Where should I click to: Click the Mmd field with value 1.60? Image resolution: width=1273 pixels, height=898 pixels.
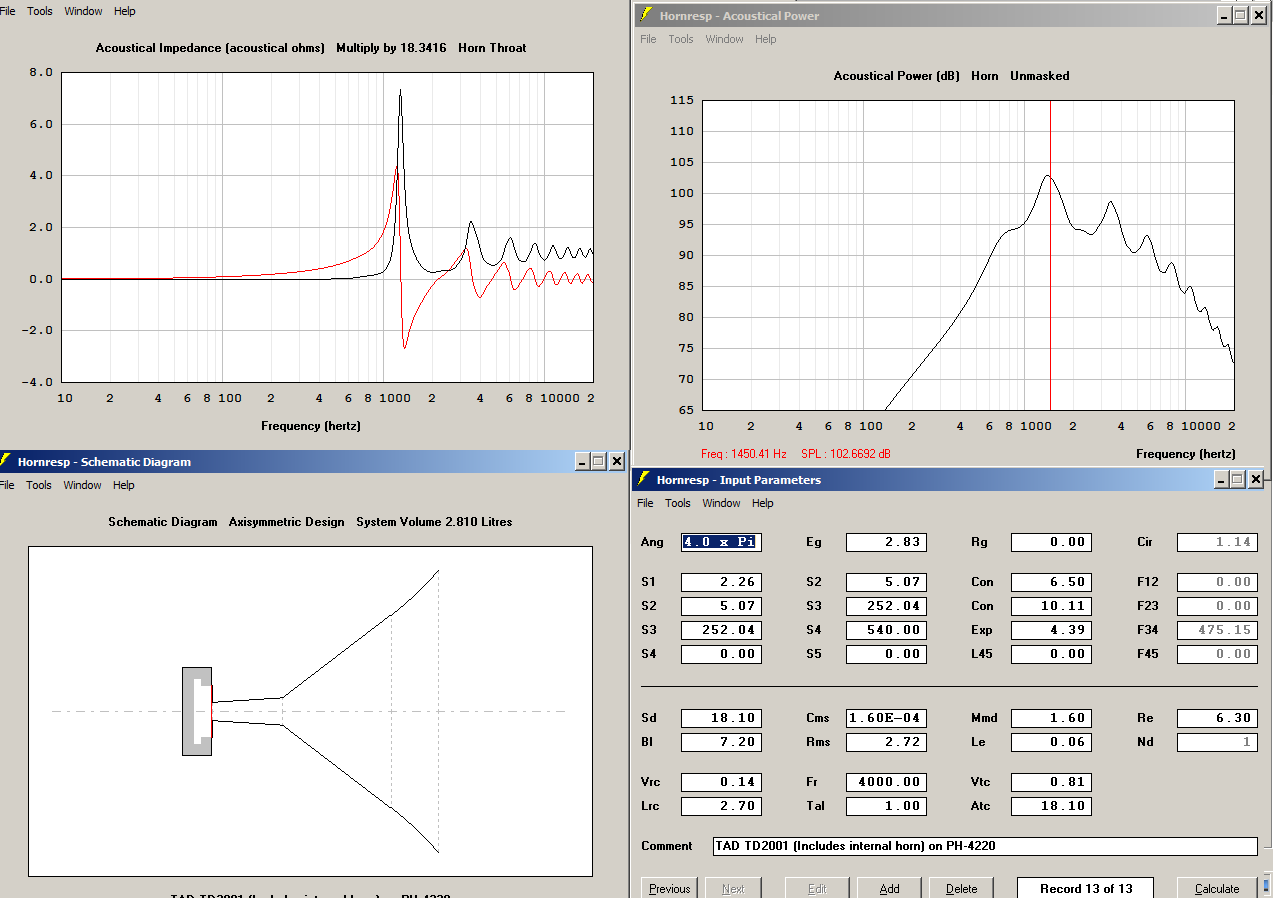click(x=1051, y=718)
